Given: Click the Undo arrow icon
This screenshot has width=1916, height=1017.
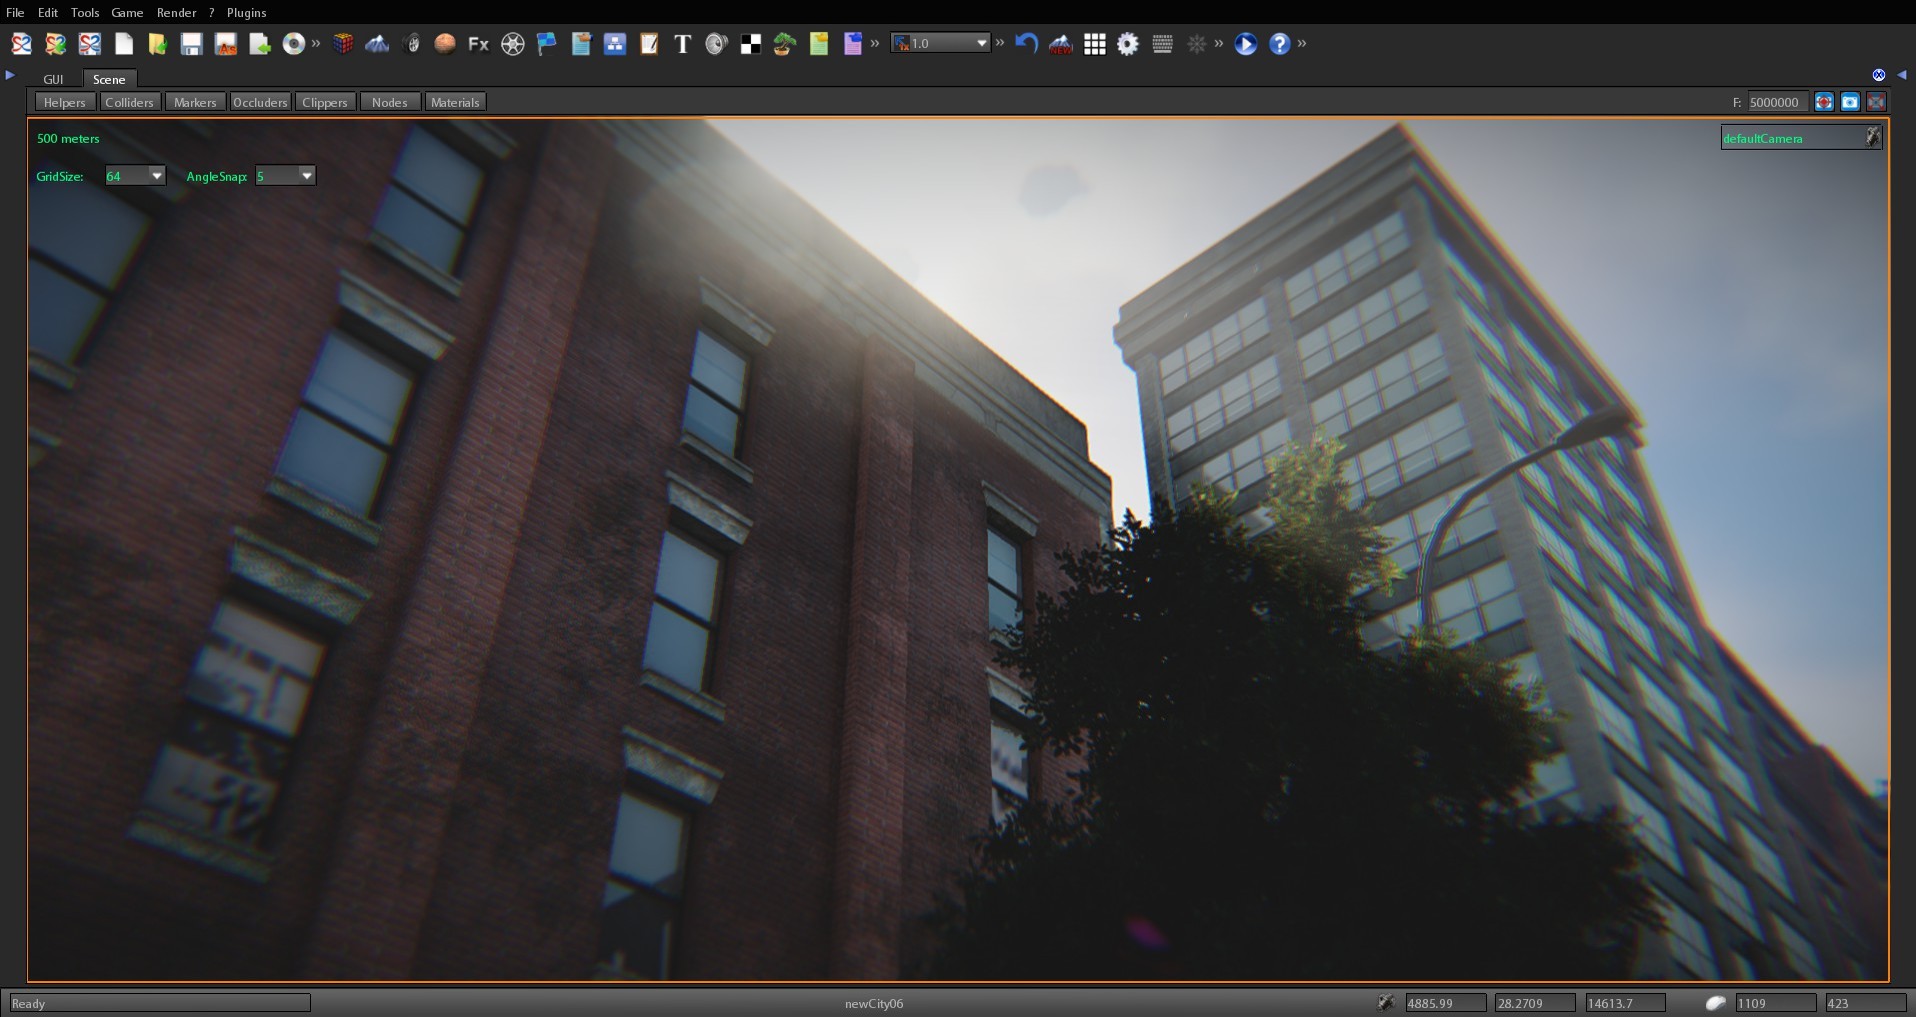Looking at the screenshot, I should point(1025,43).
